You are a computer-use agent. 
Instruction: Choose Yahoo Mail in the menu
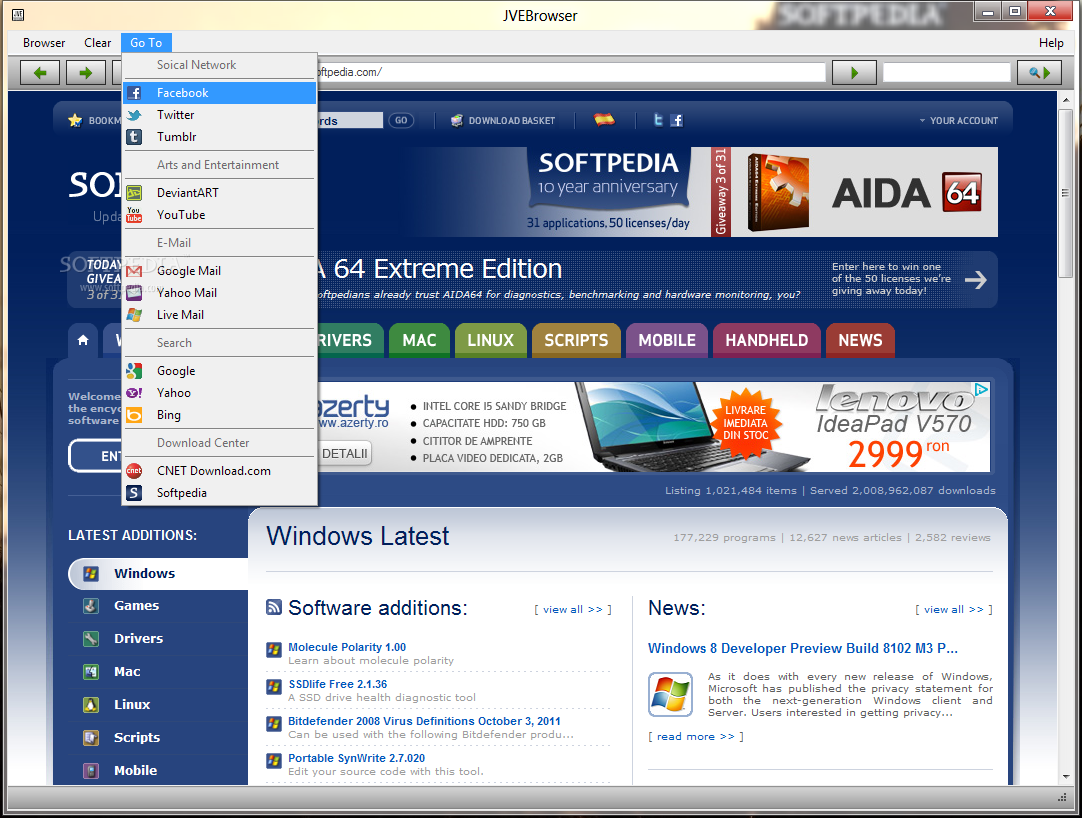[219, 293]
